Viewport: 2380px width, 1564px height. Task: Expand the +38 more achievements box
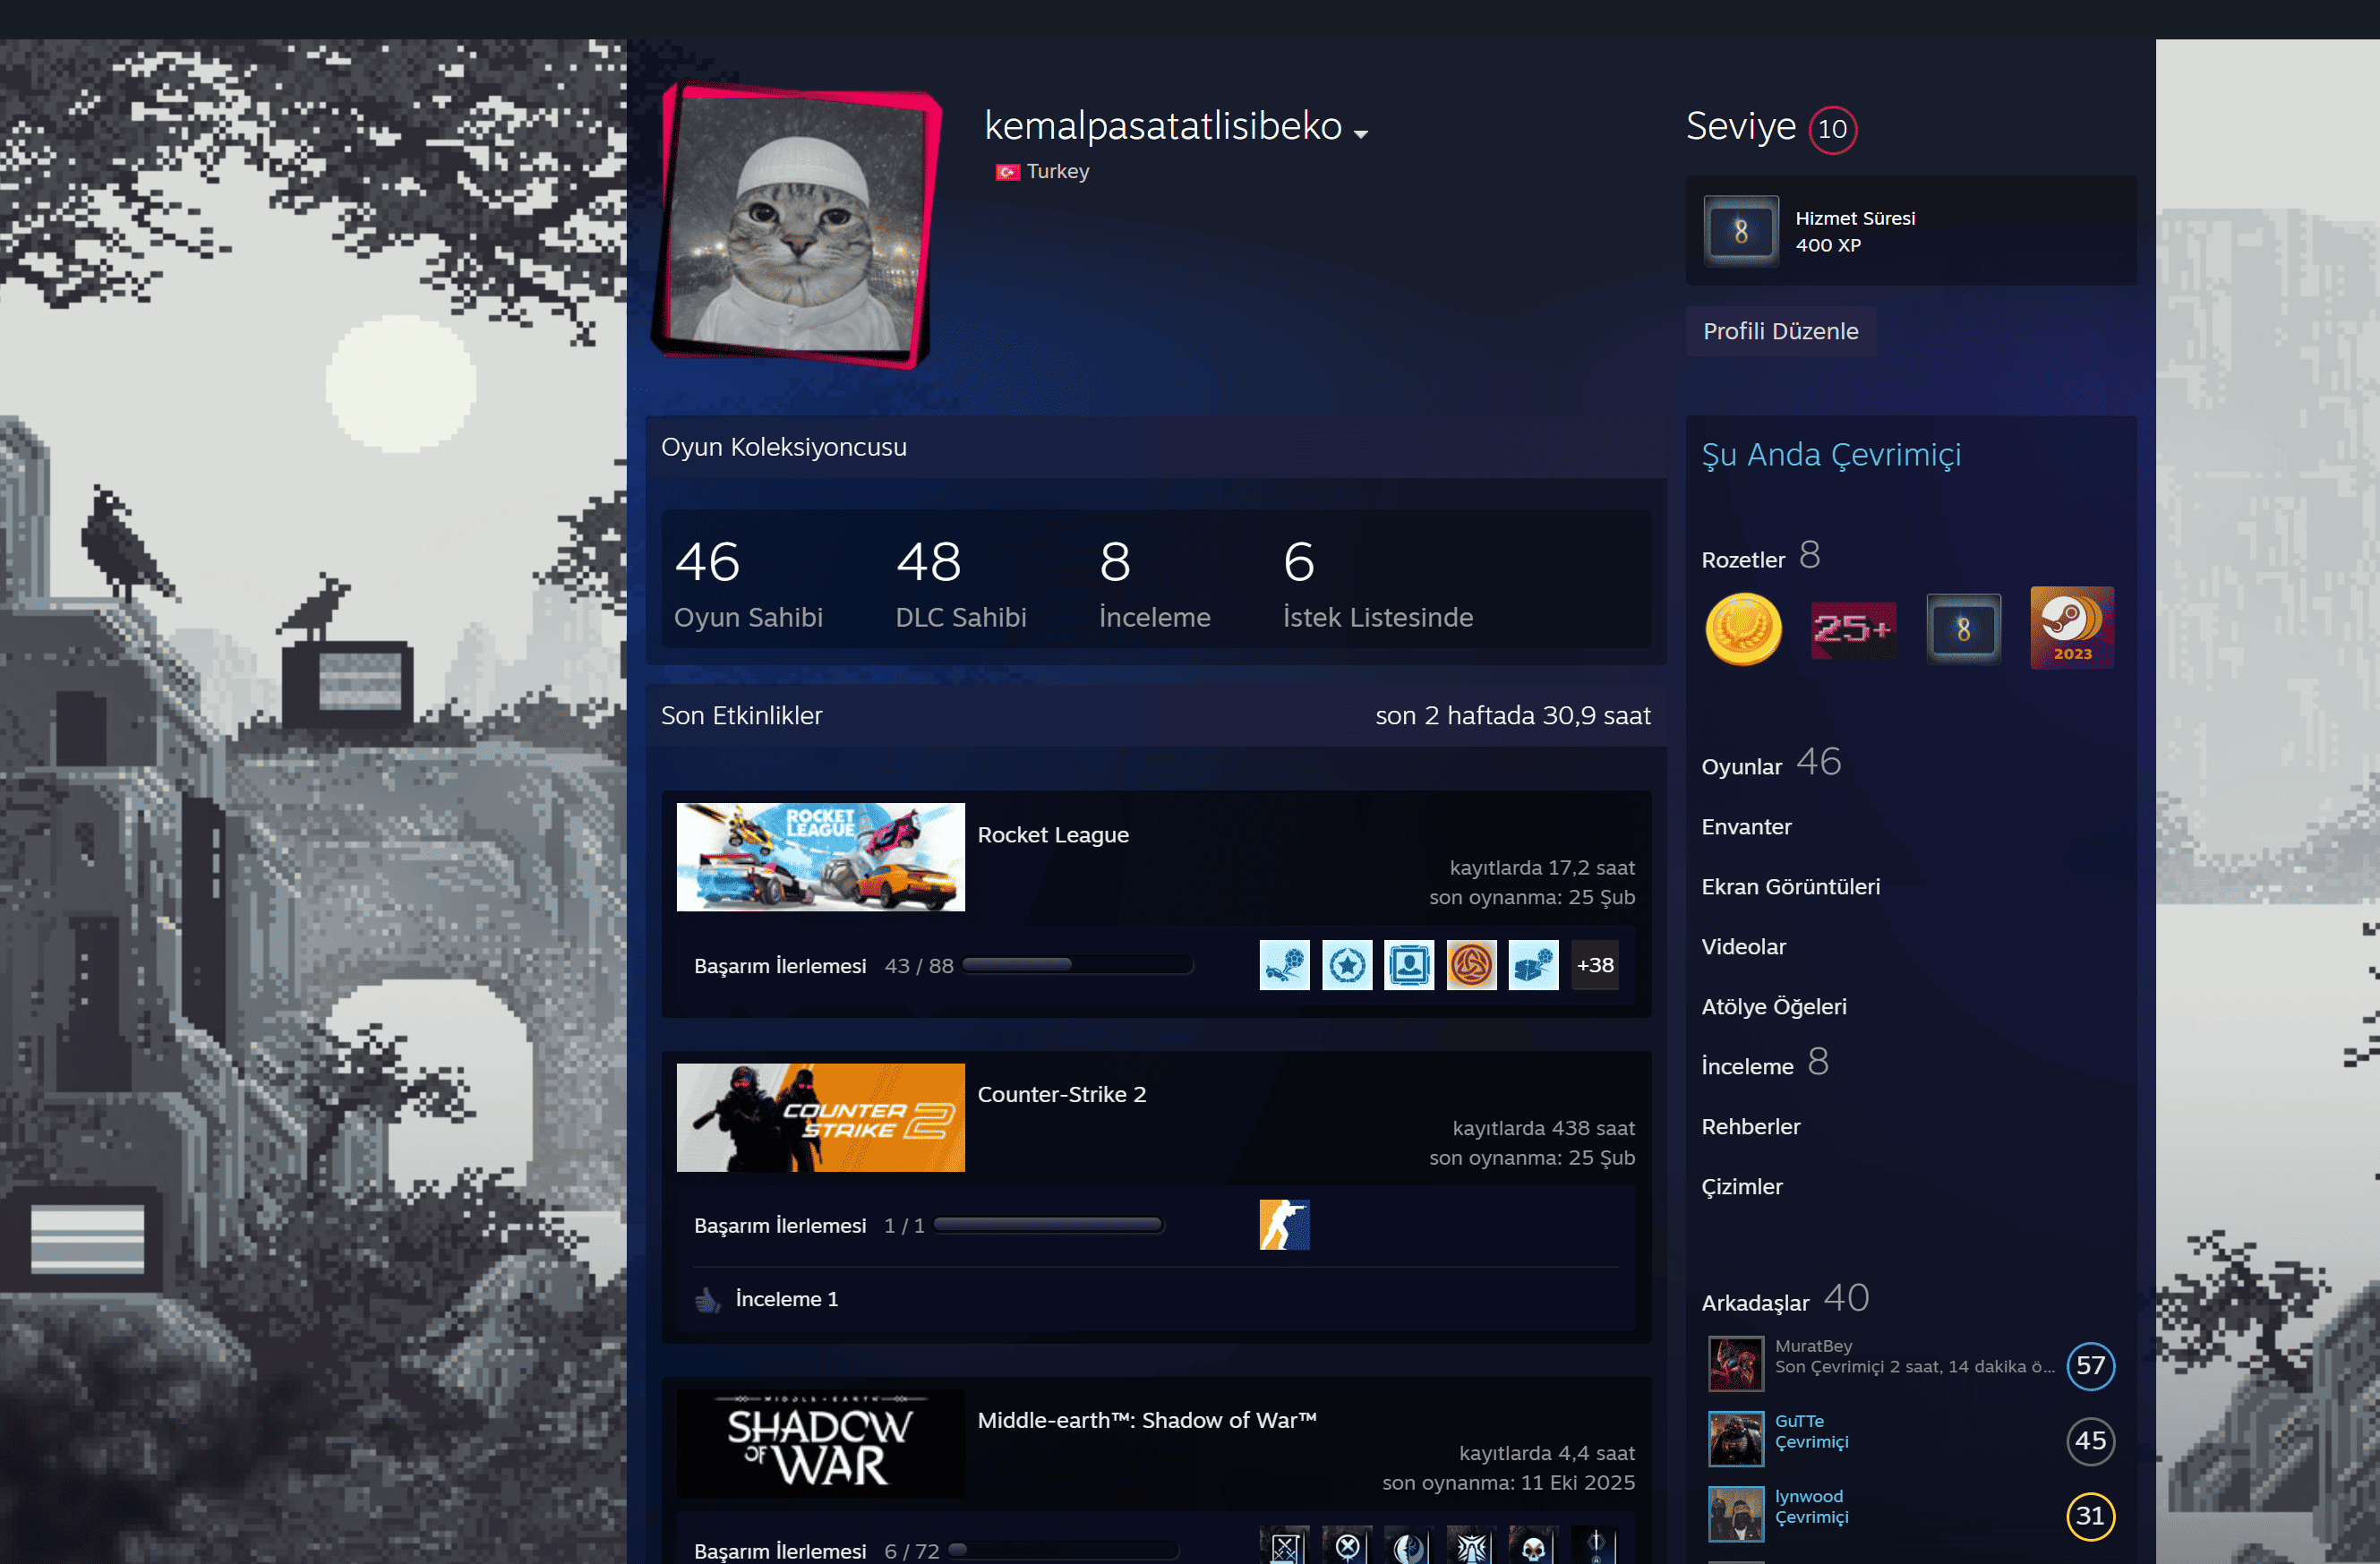tap(1595, 965)
